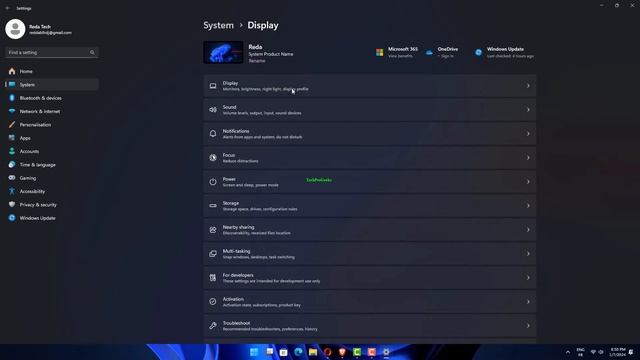This screenshot has height=360, width=640.
Task: Open the Activation row chevron
Action: point(528,302)
